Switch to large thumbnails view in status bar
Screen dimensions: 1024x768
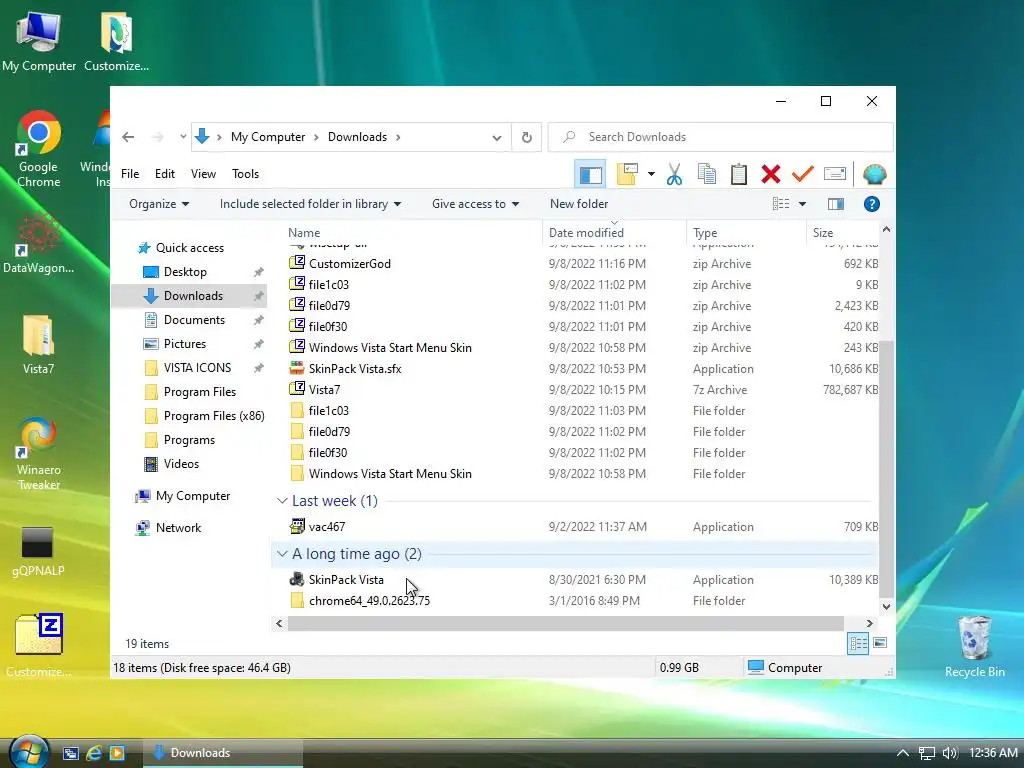click(880, 644)
